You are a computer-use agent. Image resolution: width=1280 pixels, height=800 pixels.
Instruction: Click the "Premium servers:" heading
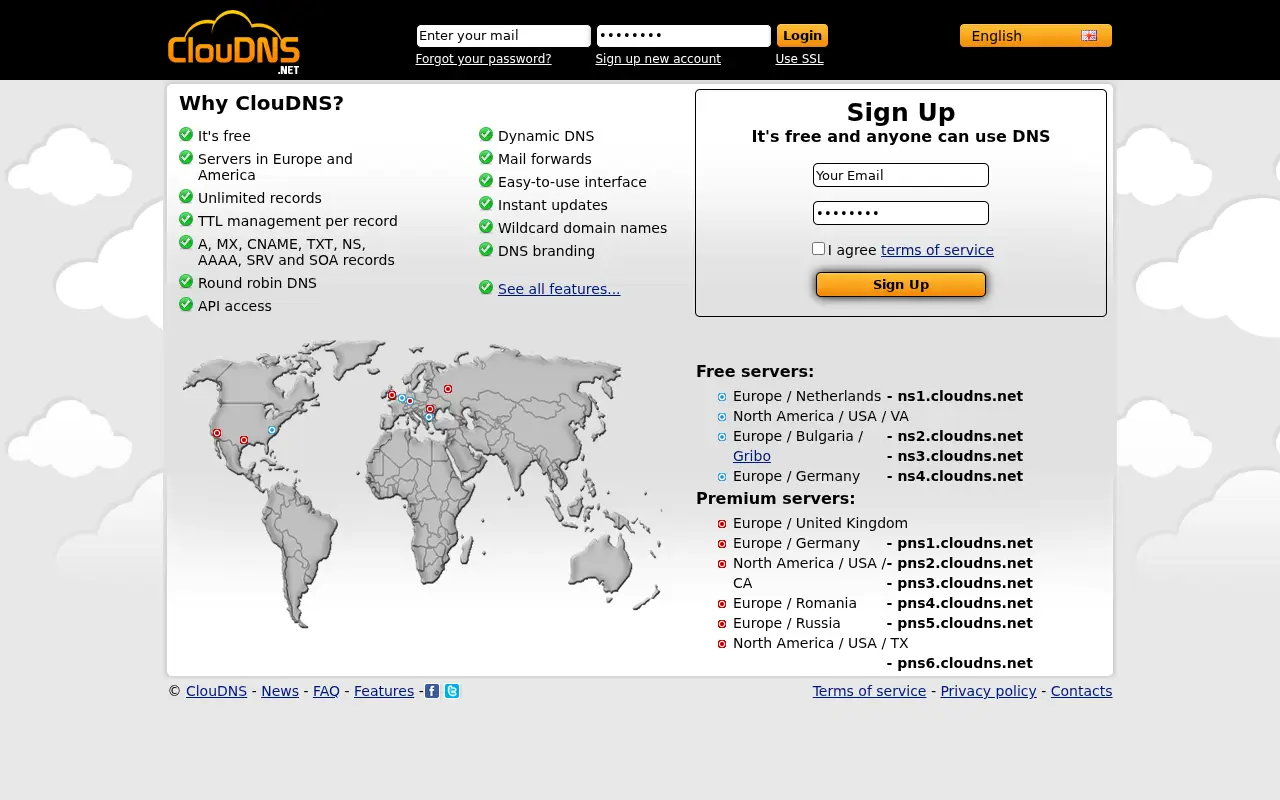coord(776,498)
